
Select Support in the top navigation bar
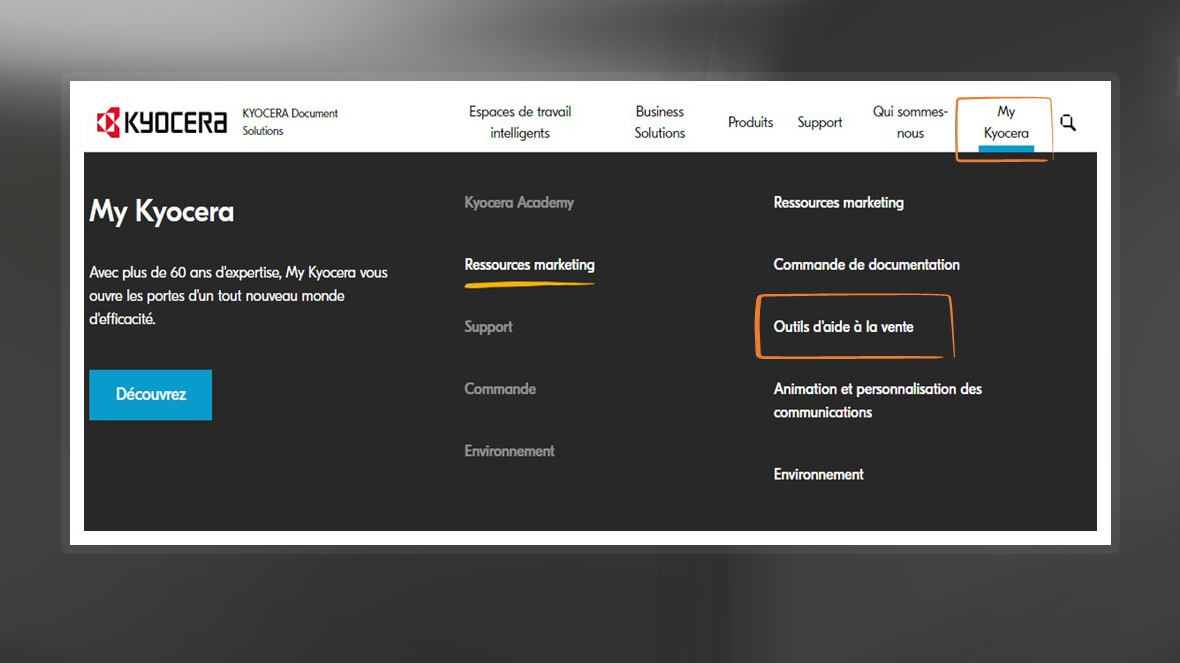click(819, 123)
